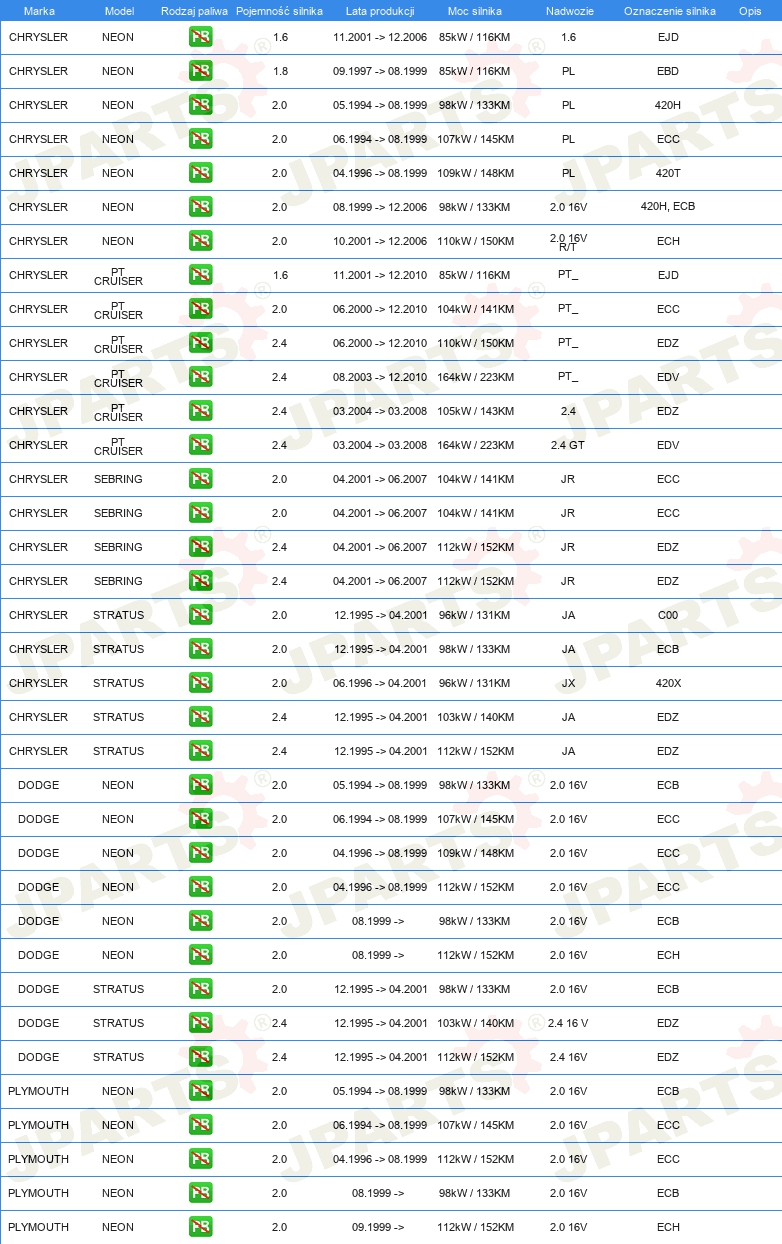Select production dates '10.2001 -> 12.2006'

[380, 241]
